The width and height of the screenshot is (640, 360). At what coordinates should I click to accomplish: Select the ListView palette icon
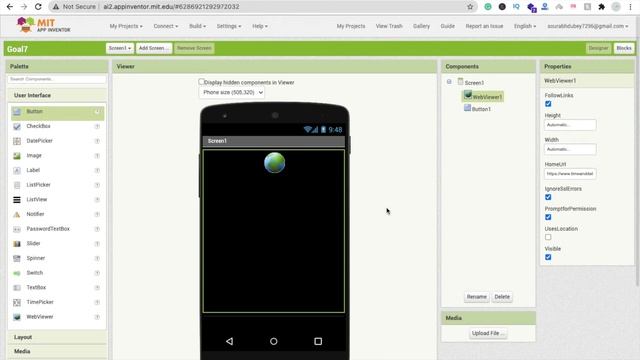[x=17, y=200]
